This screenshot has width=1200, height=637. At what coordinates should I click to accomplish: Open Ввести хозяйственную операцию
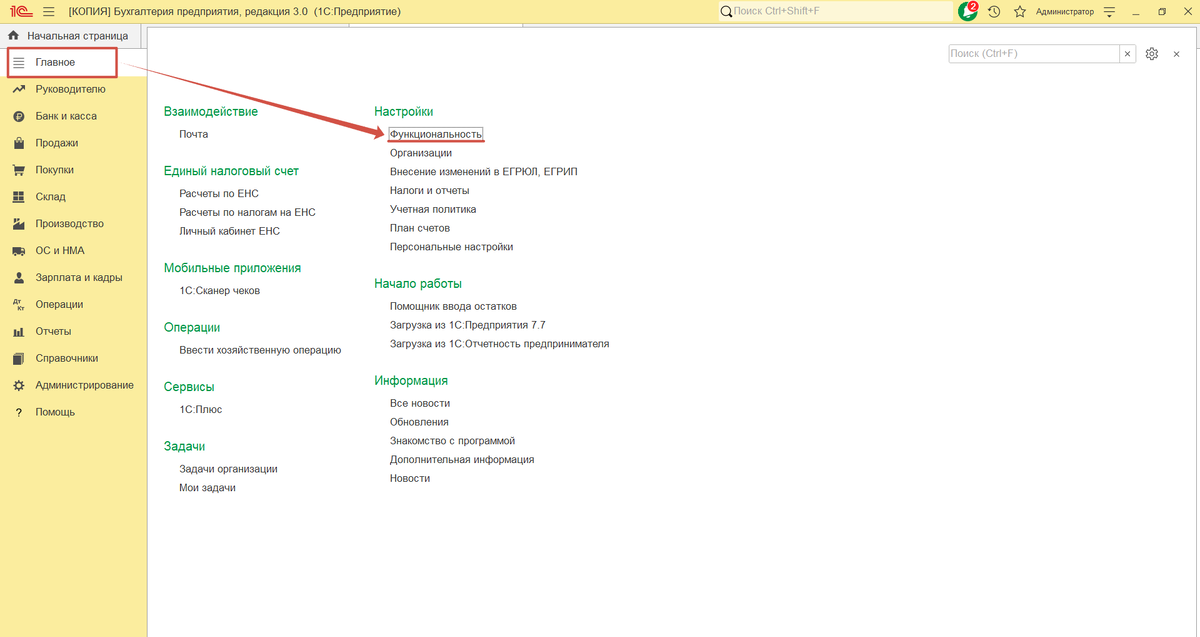260,350
